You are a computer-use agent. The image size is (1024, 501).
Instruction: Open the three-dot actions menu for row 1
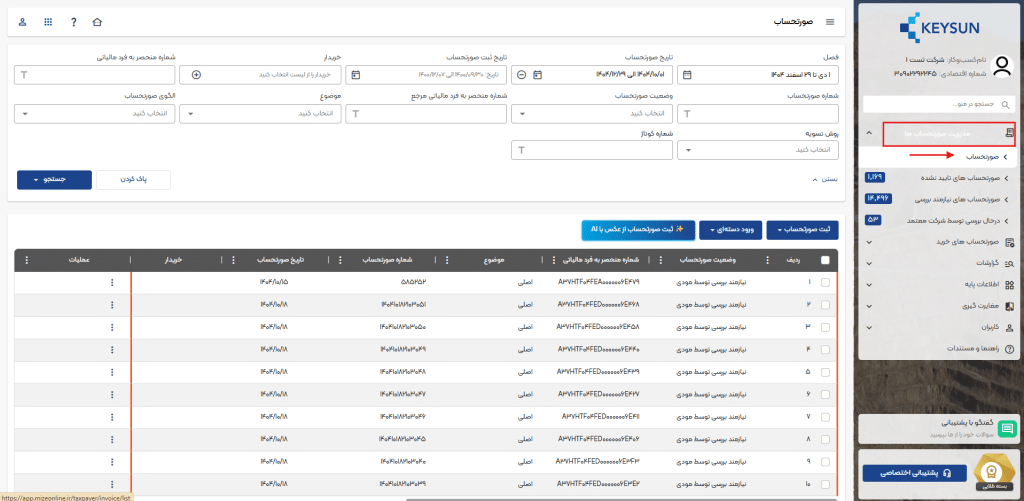[112, 282]
